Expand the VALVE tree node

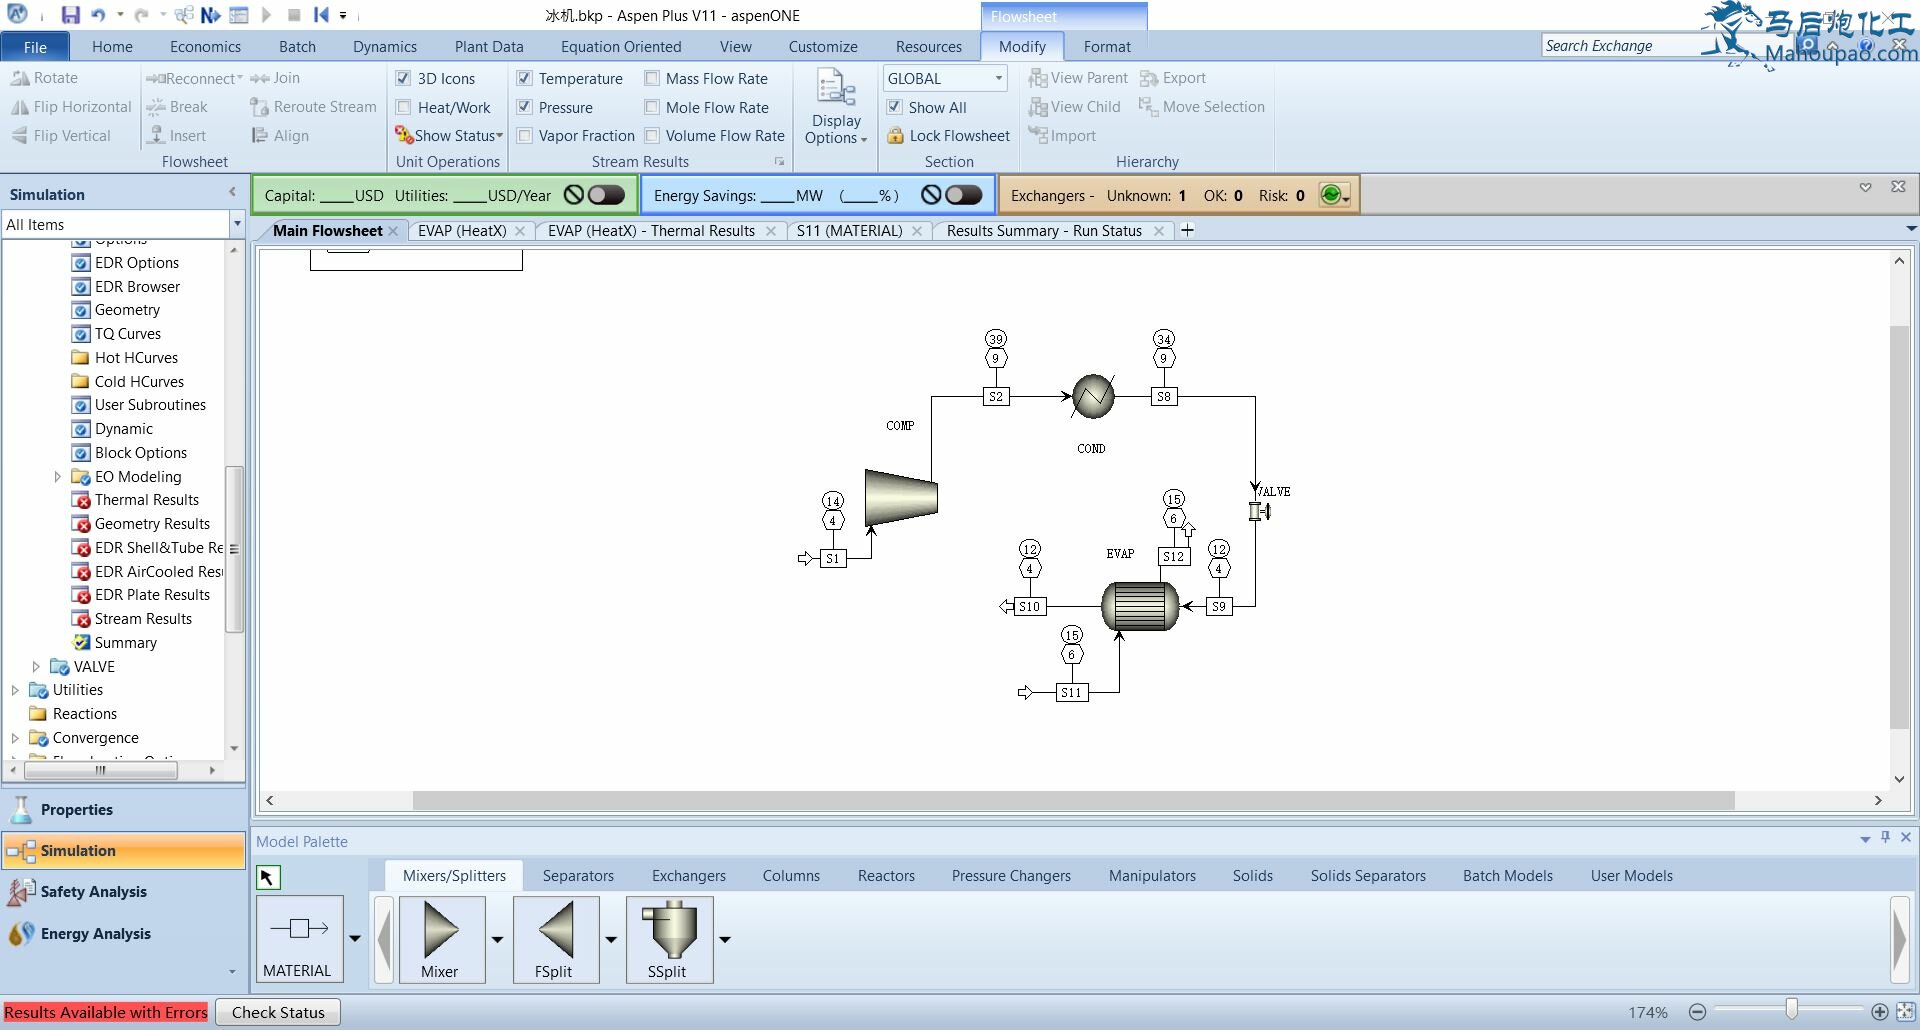click(36, 667)
